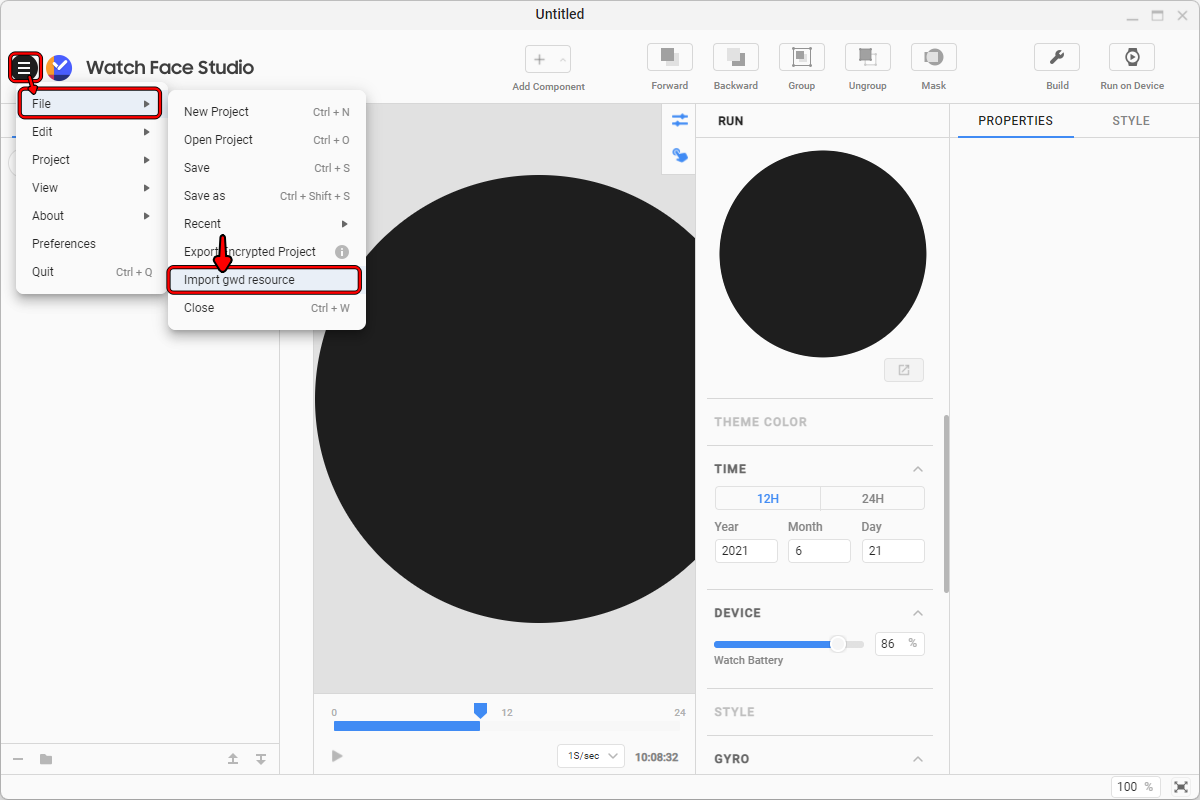Viewport: 1200px width, 800px height.
Task: Click the Add Component plus button
Action: coord(539,60)
